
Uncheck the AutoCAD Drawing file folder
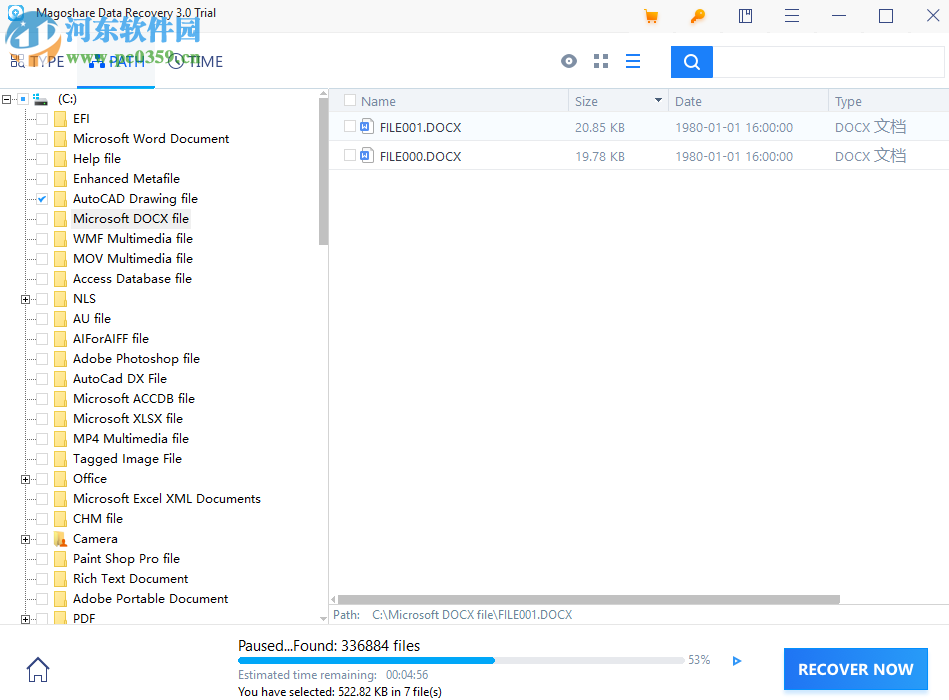click(41, 198)
